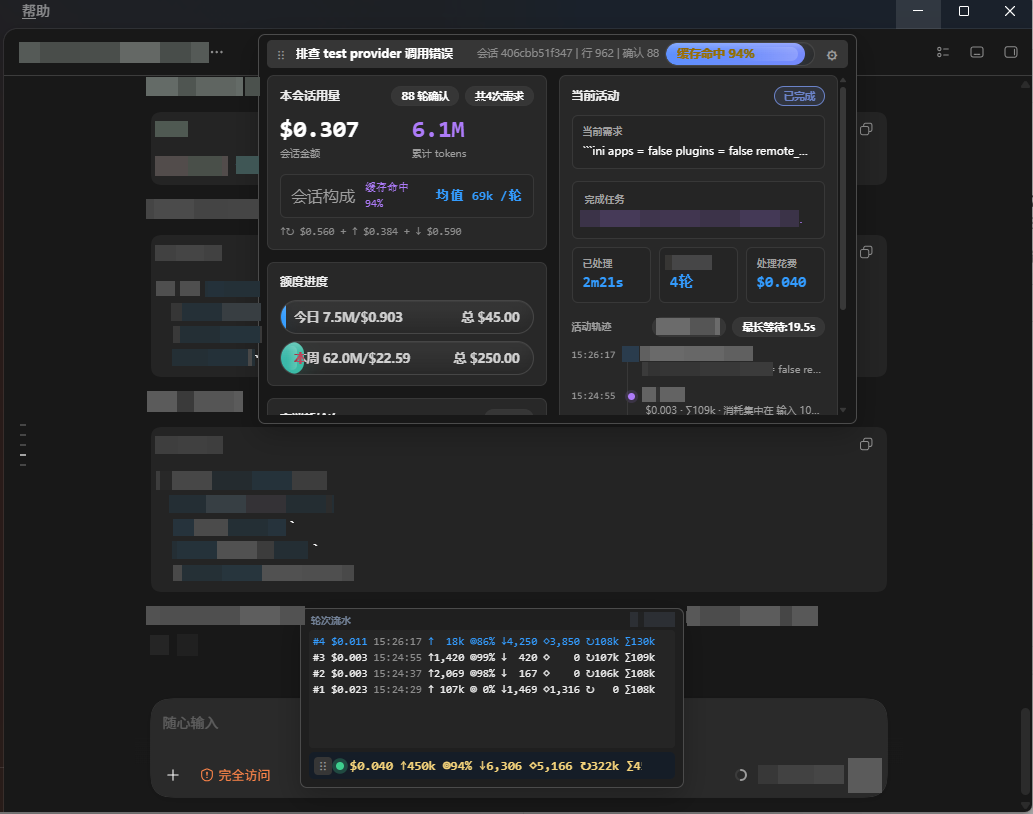Open the task list icon in top toolbar
Image resolution: width=1033 pixels, height=814 pixels.
(943, 52)
